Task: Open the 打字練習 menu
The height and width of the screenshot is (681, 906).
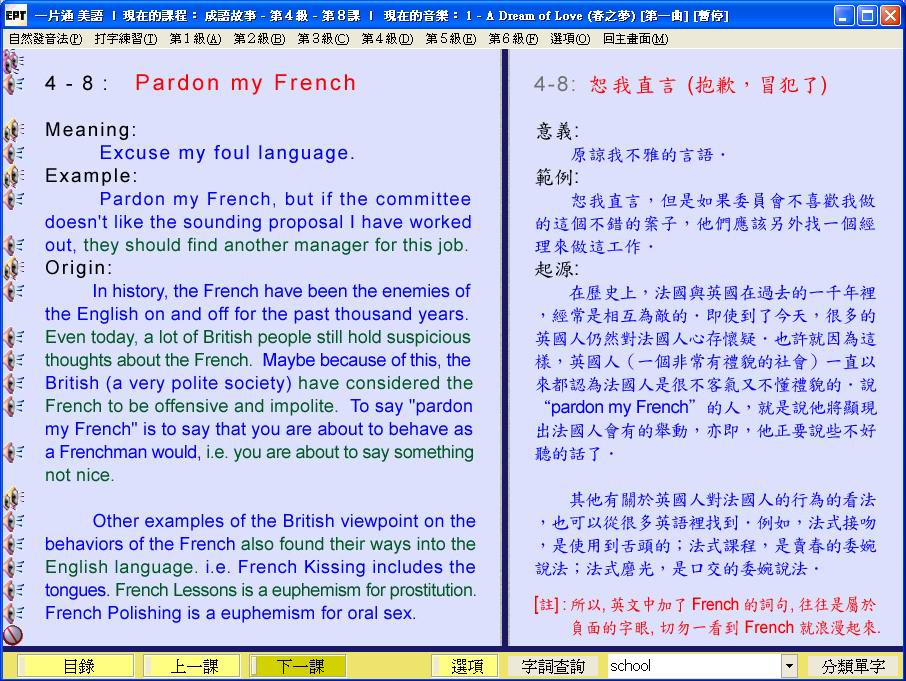Action: point(126,39)
